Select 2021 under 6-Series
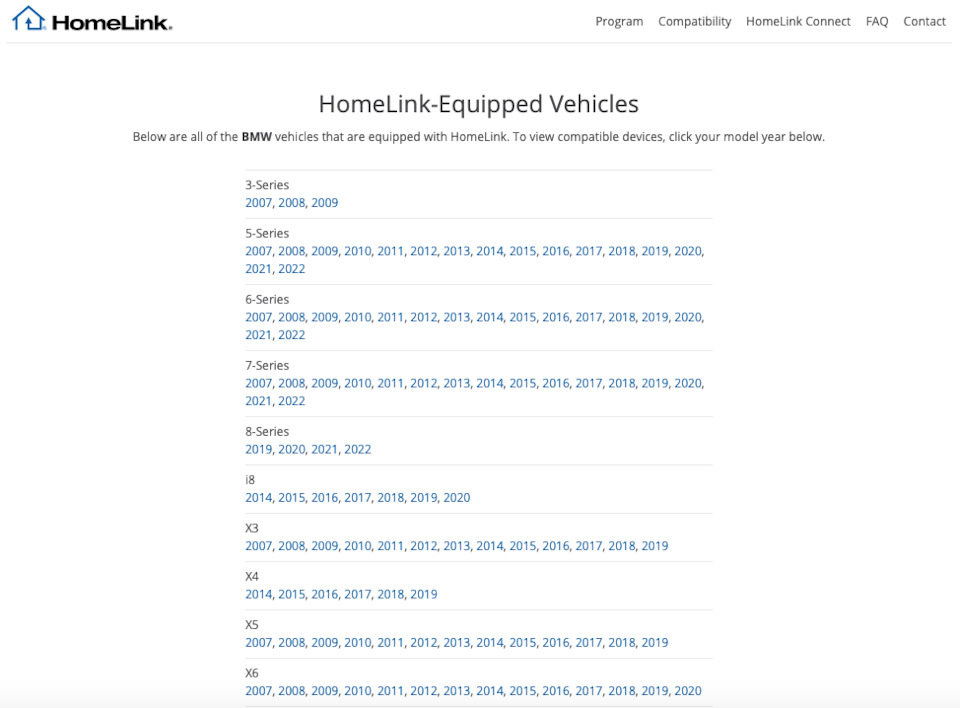 258,335
